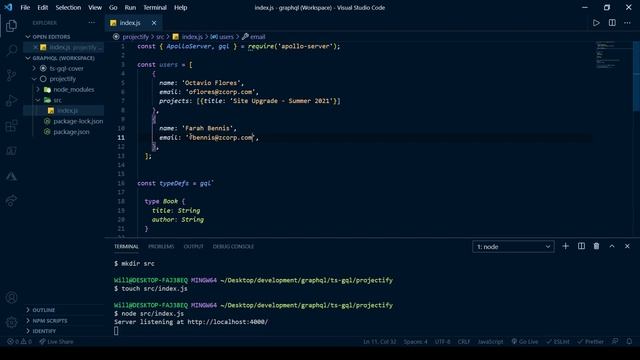Image resolution: width=640 pixels, height=360 pixels.
Task: Open the terminal selector dropdown '1: node'
Action: [513, 247]
